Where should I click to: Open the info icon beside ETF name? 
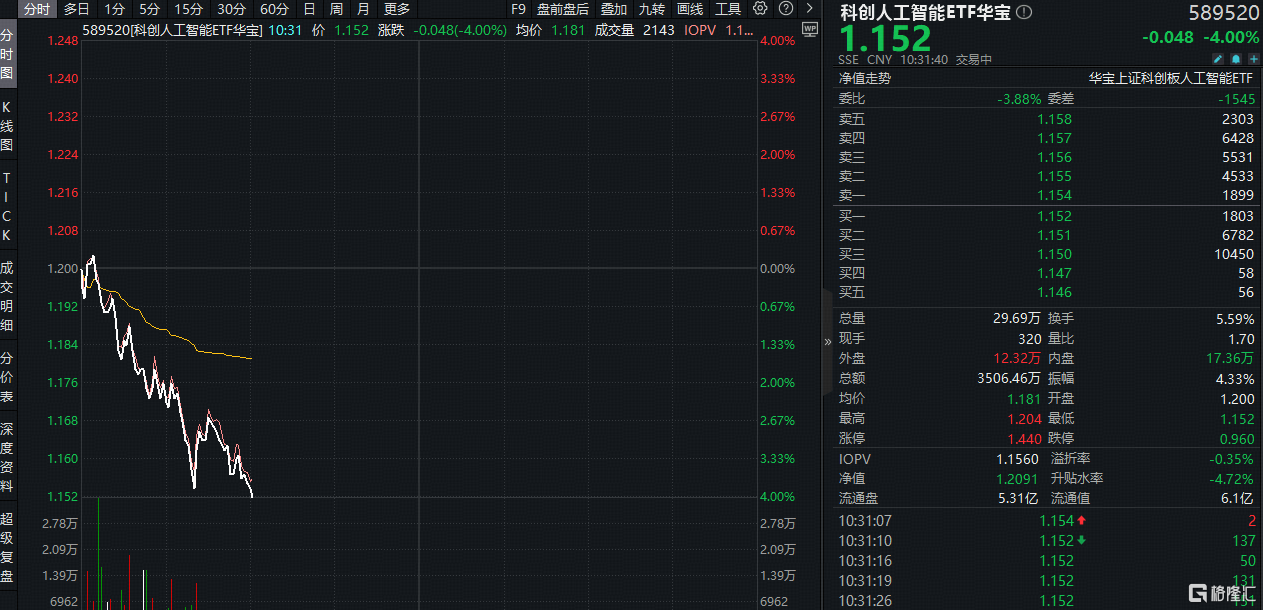[x=1023, y=13]
